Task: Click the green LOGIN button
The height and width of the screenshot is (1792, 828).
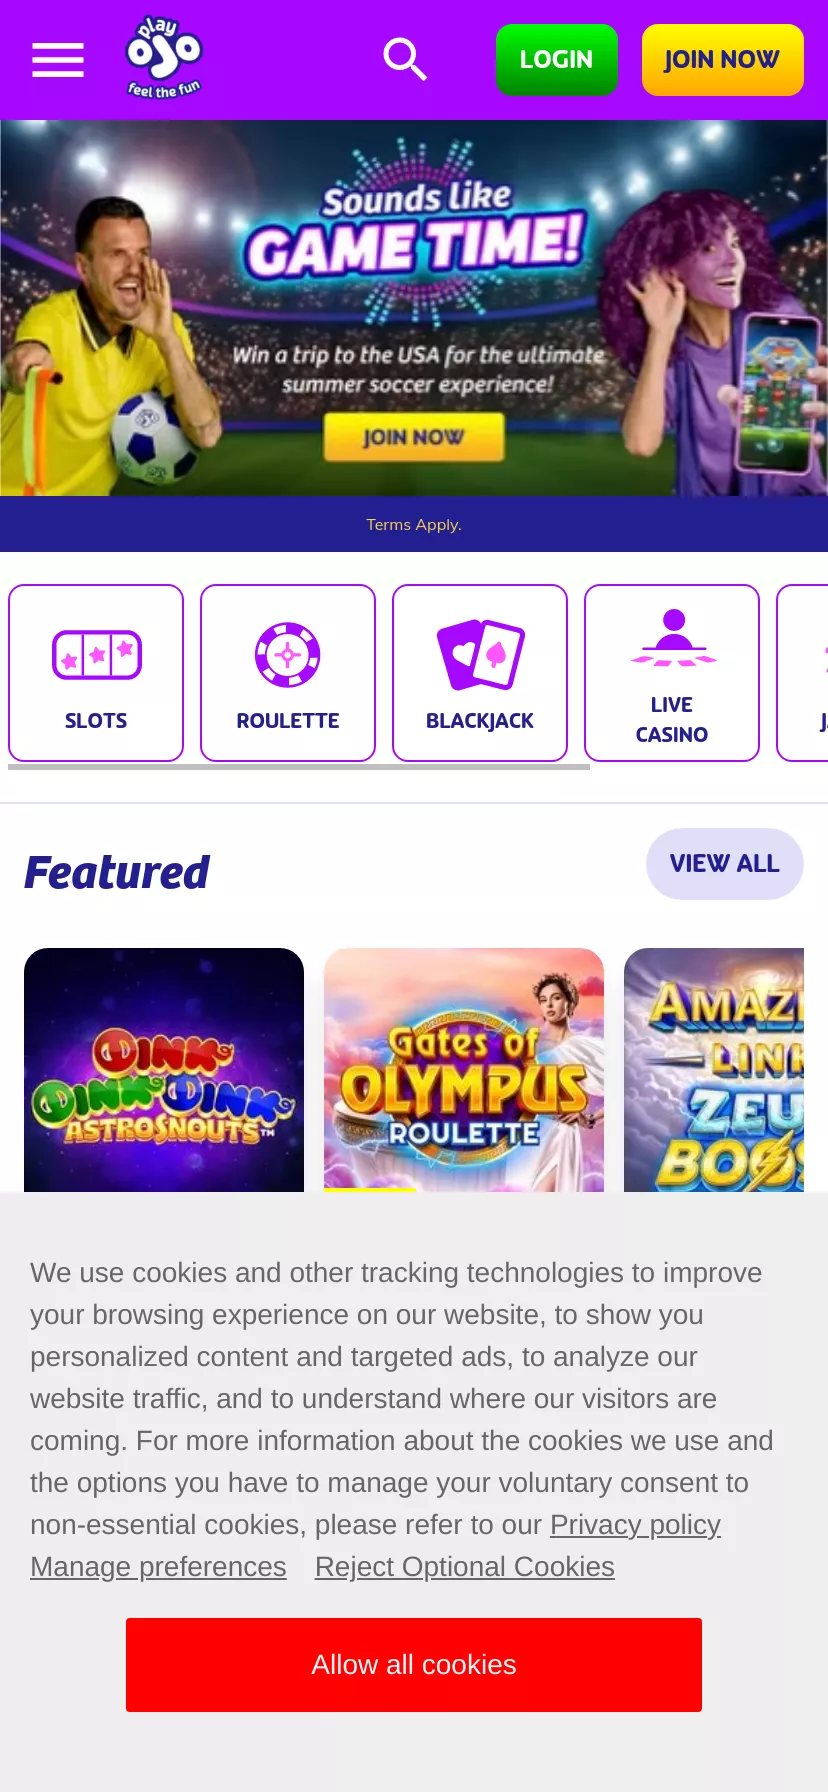Action: pos(557,60)
